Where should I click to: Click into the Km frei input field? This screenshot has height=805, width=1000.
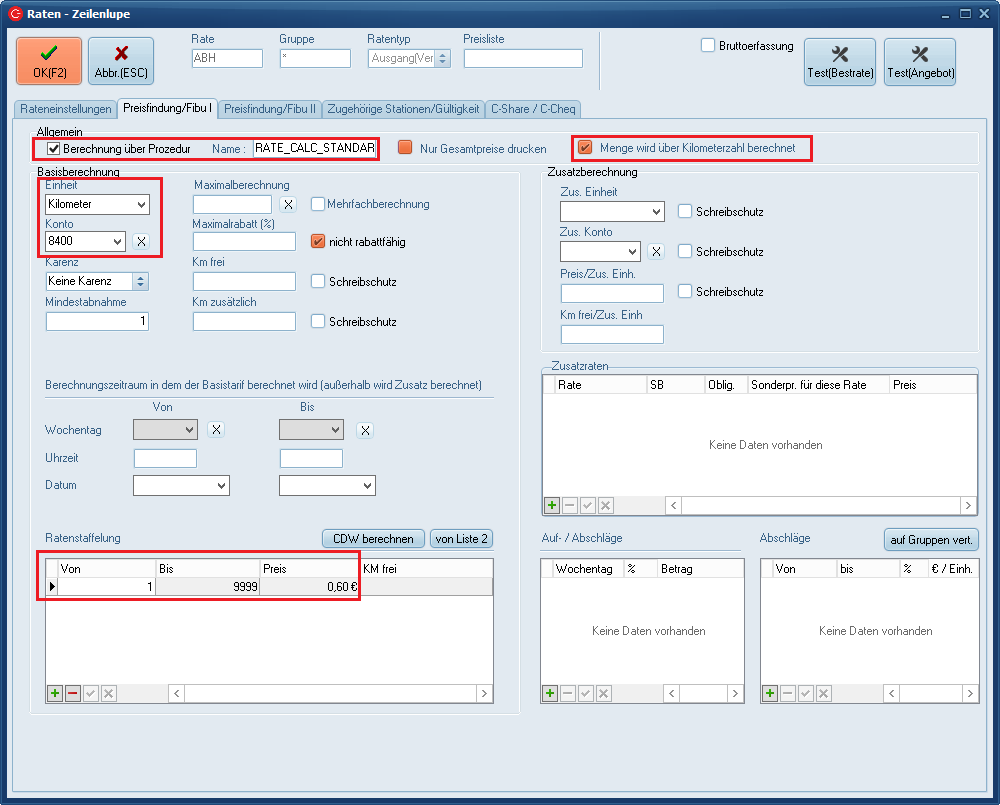(244, 282)
